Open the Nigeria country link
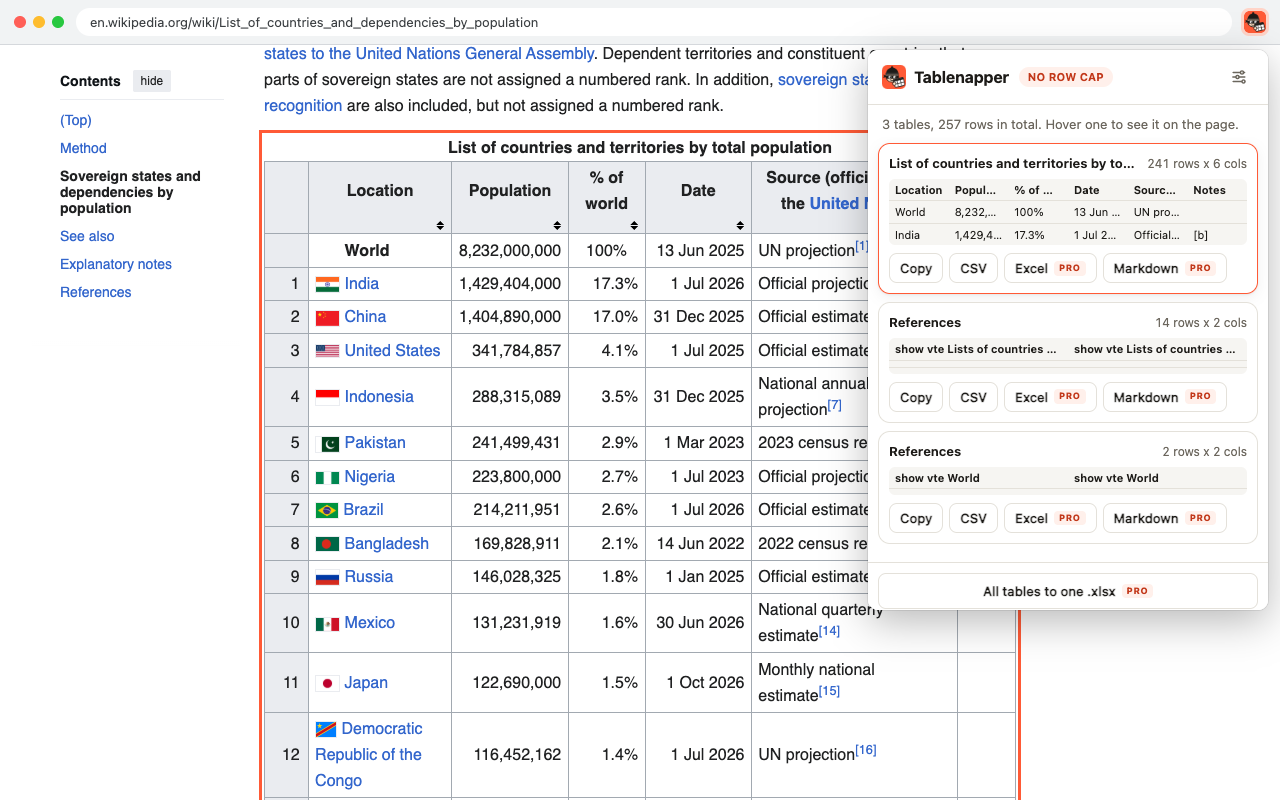Screen dimensions: 1280x800 click(x=370, y=477)
